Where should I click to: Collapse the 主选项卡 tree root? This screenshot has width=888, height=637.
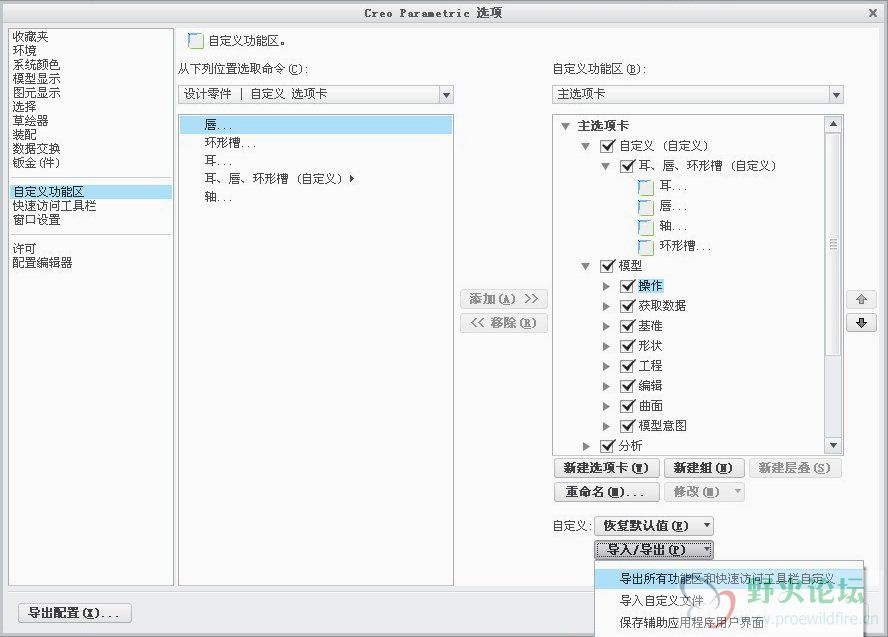[x=565, y=126]
